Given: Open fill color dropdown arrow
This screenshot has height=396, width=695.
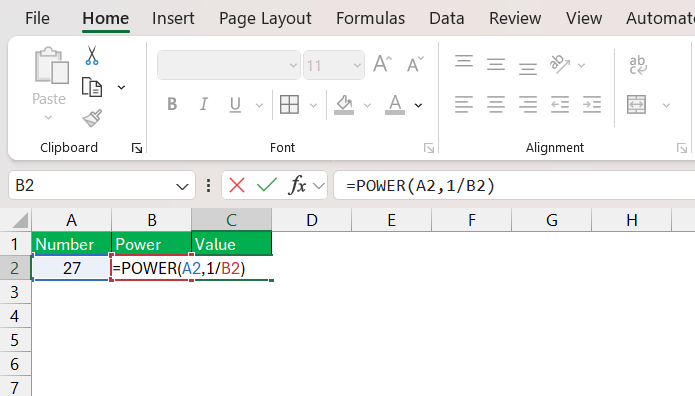Looking at the screenshot, I should (367, 106).
